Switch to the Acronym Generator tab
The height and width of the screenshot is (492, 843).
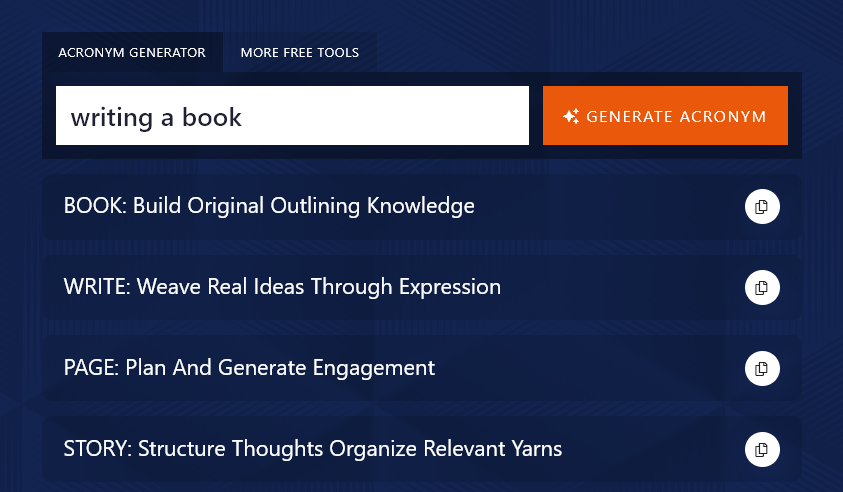[x=132, y=53]
